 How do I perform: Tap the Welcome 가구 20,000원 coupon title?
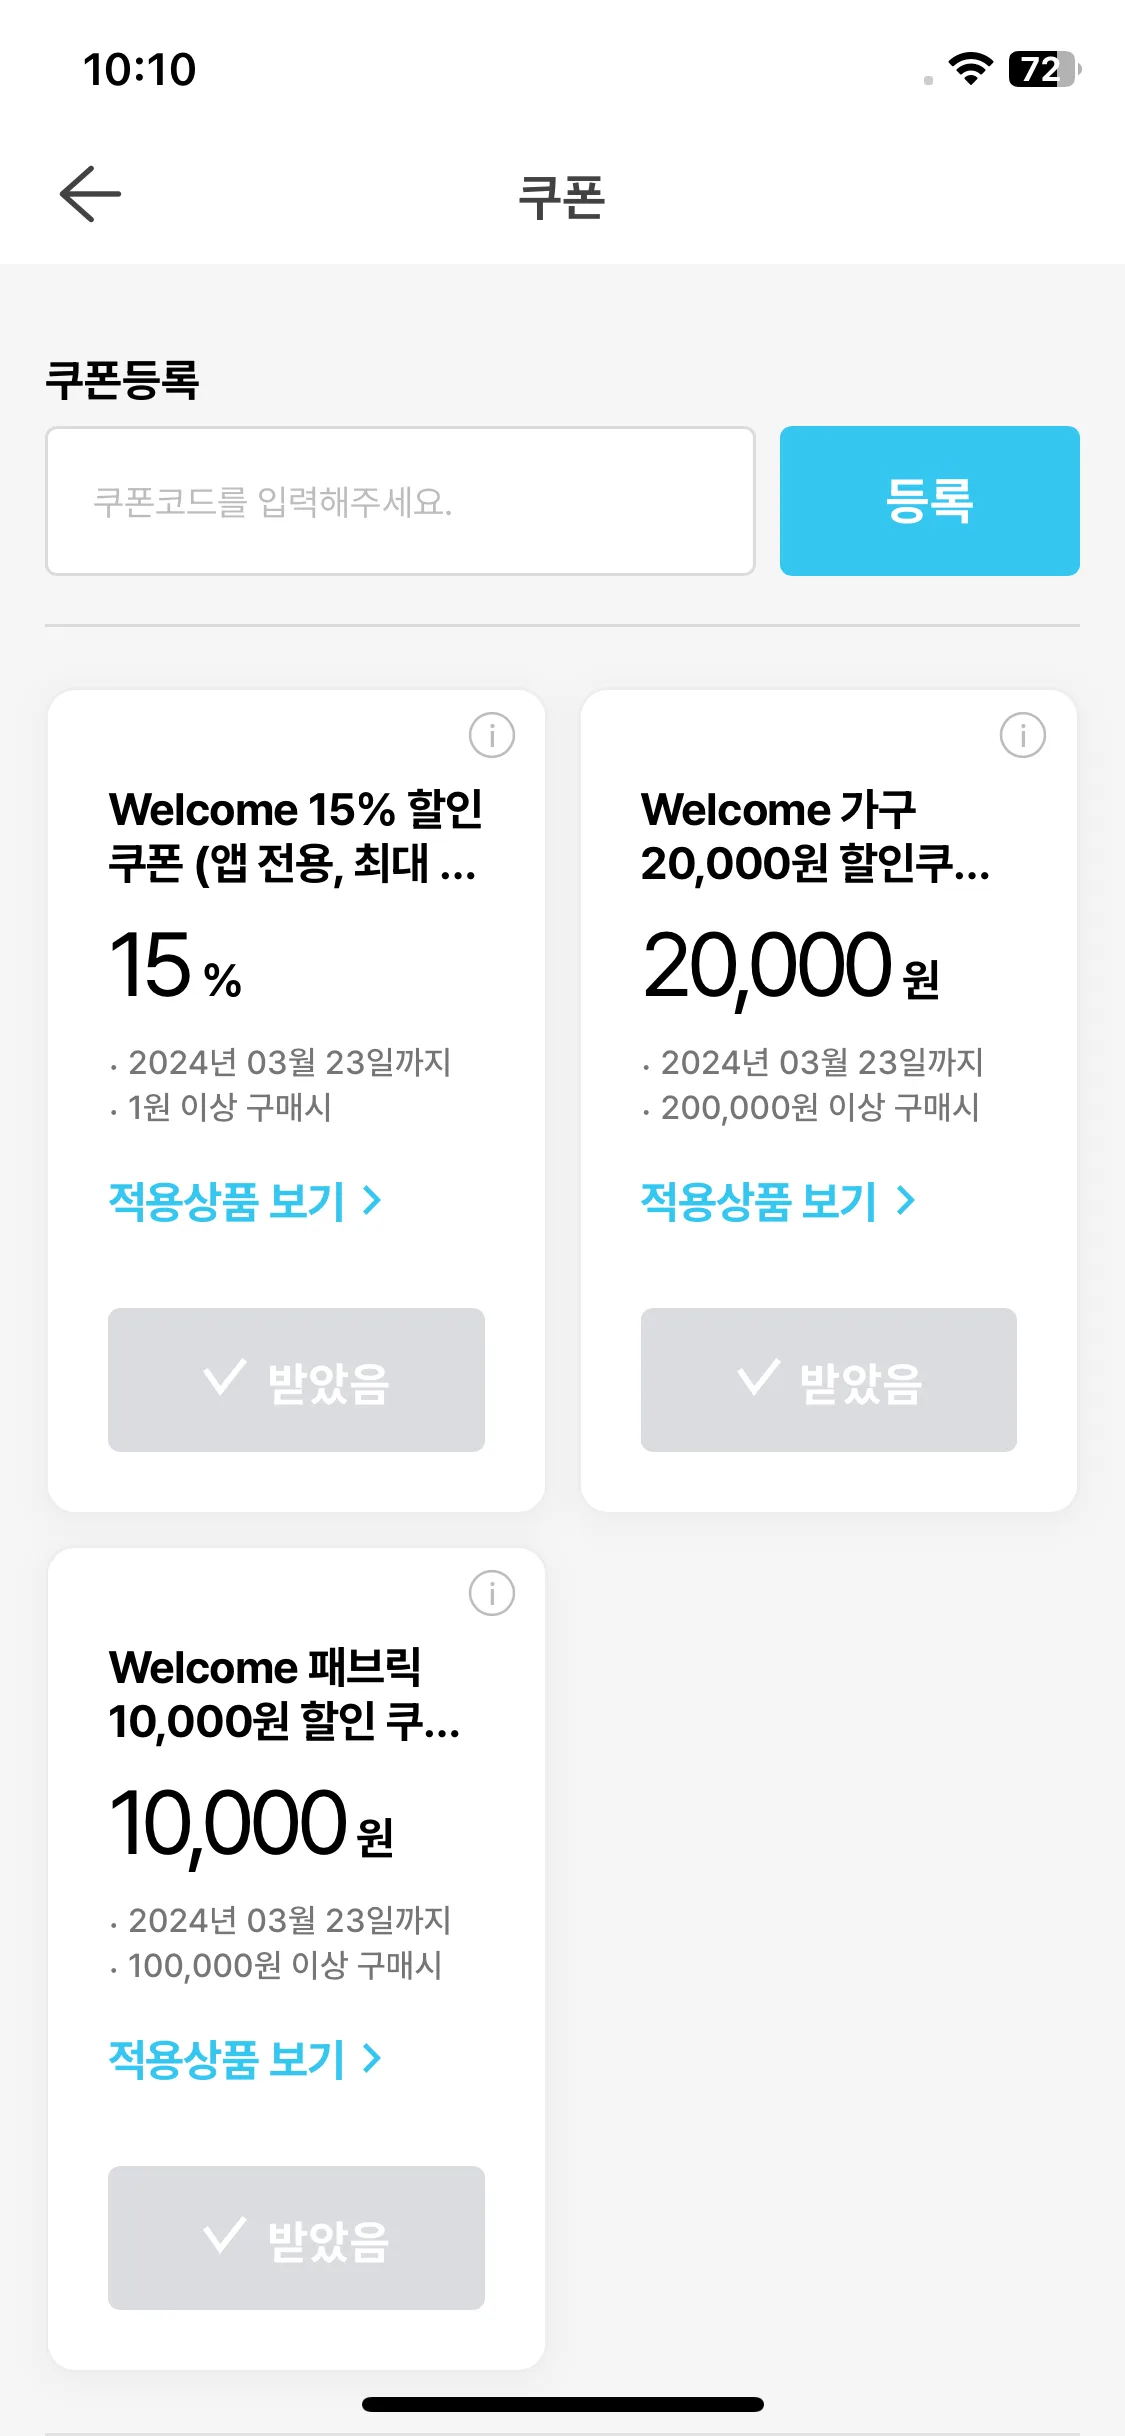(x=815, y=836)
